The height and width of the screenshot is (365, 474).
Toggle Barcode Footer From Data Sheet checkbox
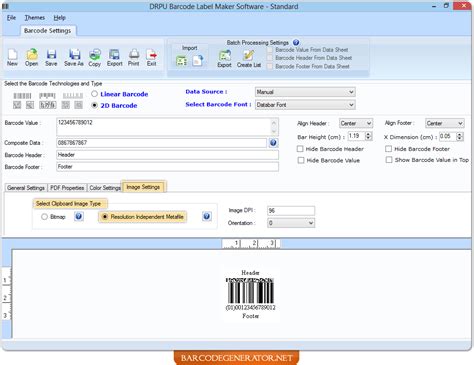click(270, 66)
